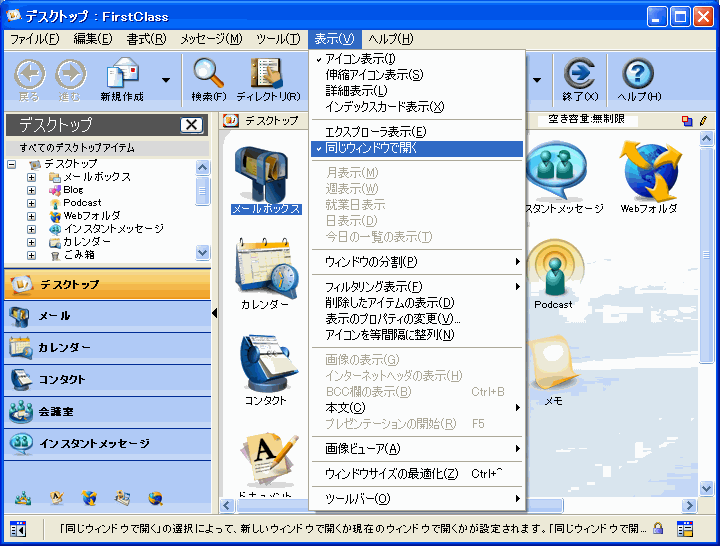The image size is (720, 546).
Task: Expand the メールボックス tree node
Action: tap(32, 177)
